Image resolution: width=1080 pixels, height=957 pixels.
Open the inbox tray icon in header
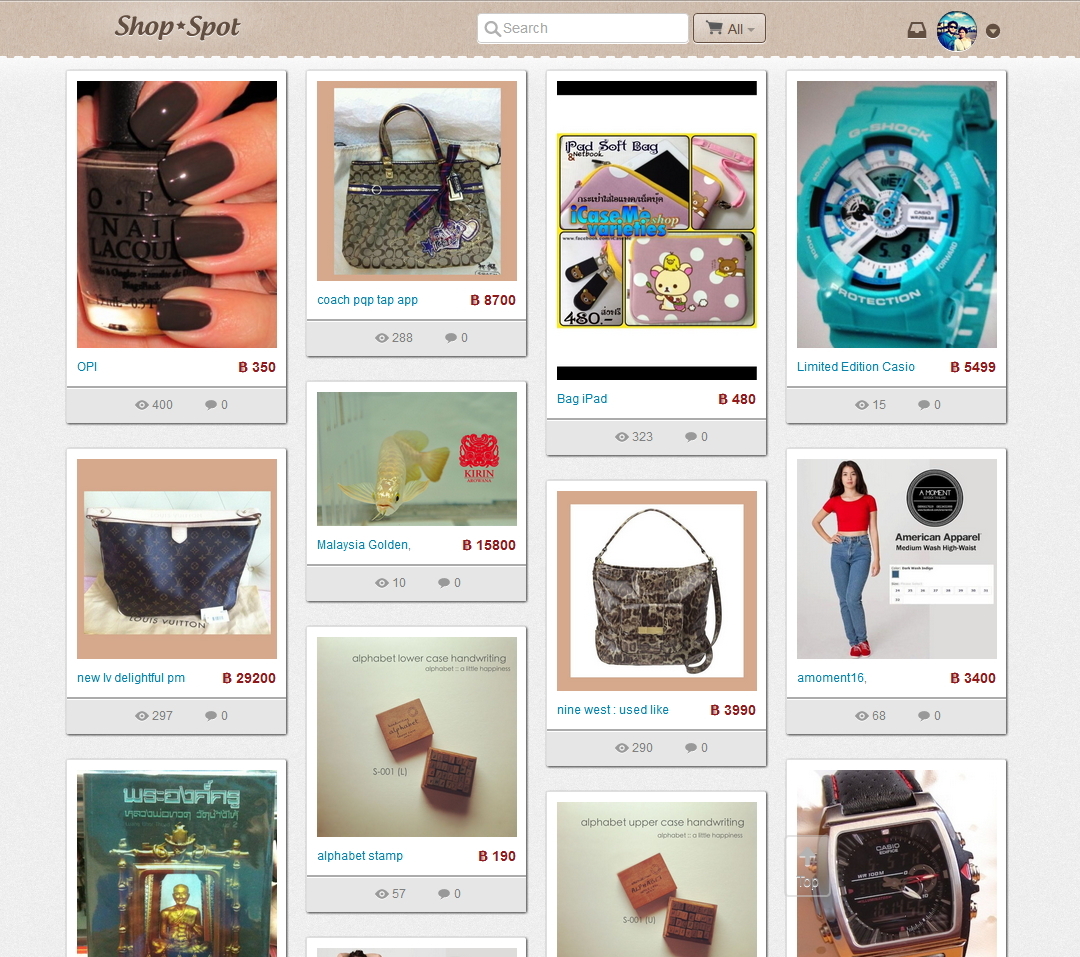[916, 30]
